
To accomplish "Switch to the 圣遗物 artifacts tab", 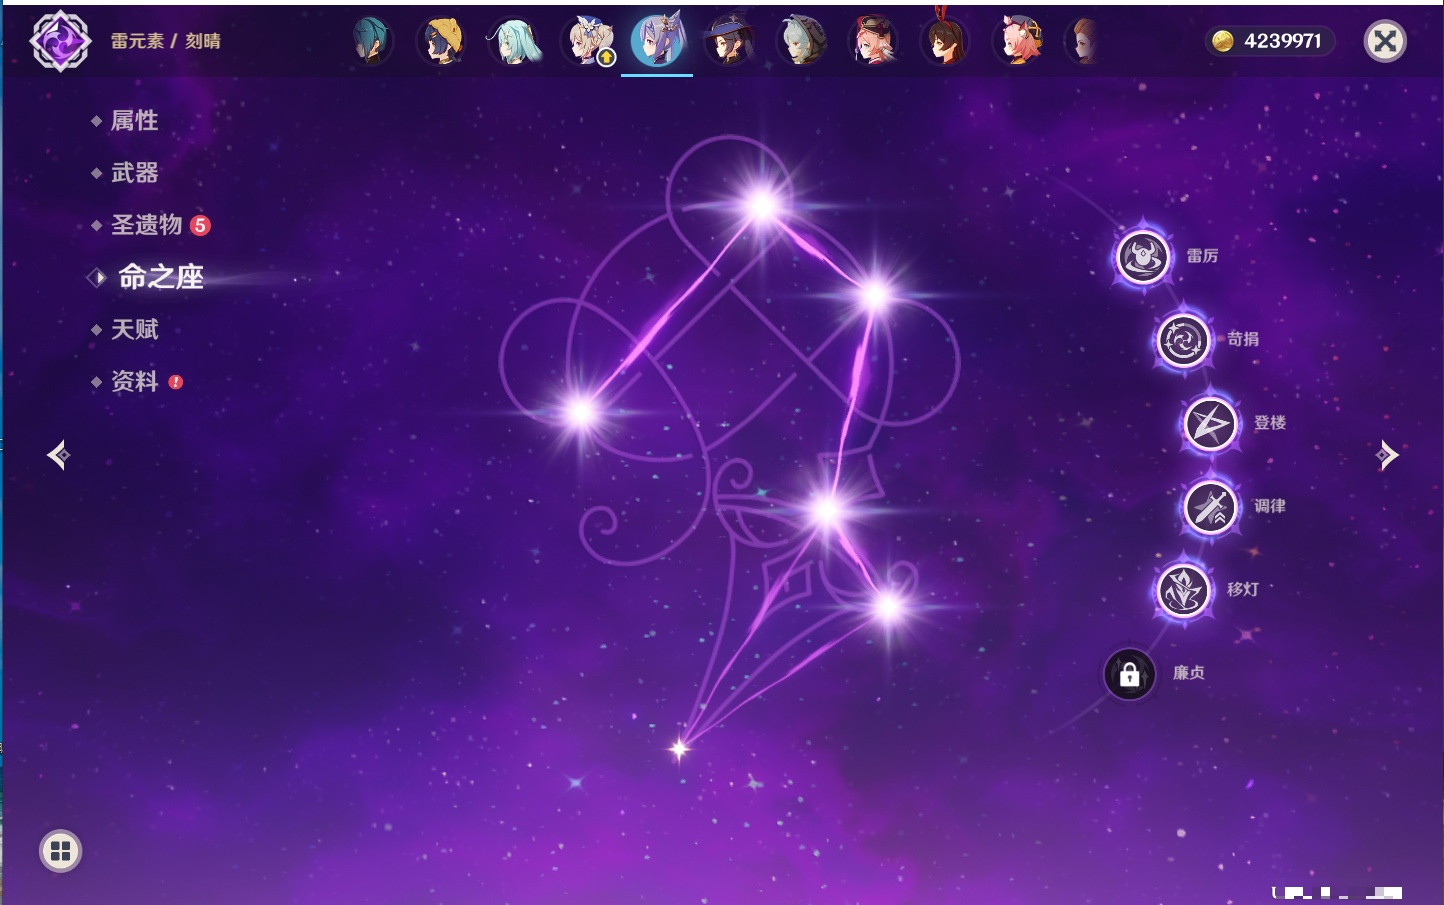I will point(146,225).
